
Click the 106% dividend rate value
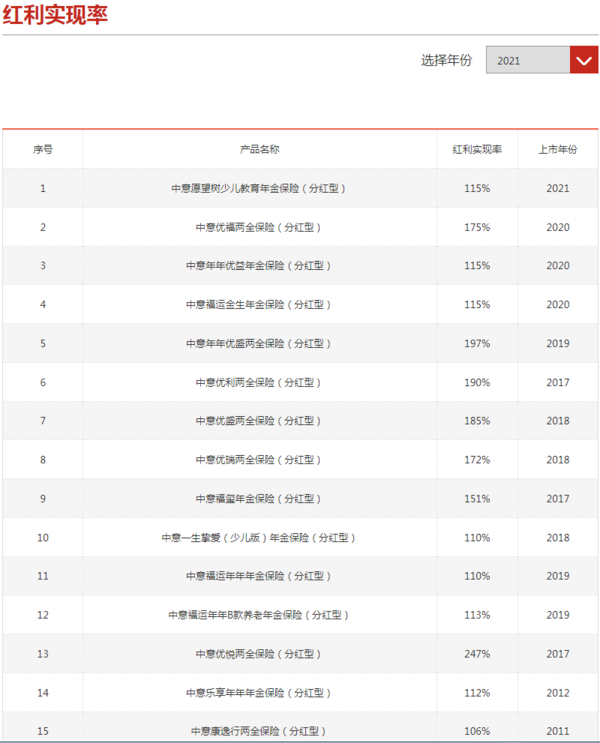click(x=477, y=731)
